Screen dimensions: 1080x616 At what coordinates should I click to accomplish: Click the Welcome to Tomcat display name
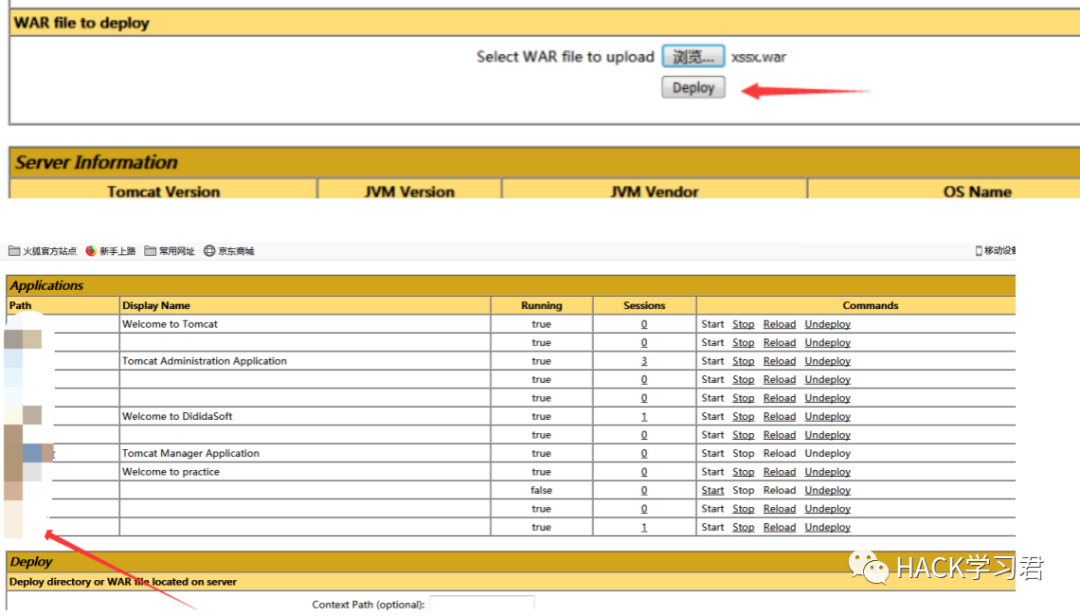click(169, 324)
